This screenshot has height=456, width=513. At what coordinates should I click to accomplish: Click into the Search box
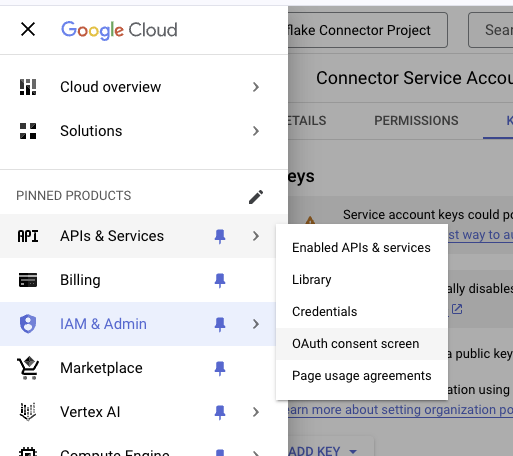tap(491, 30)
